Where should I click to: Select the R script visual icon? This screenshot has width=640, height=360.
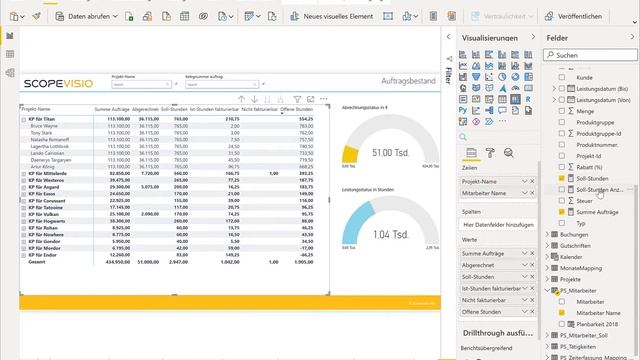[528, 99]
